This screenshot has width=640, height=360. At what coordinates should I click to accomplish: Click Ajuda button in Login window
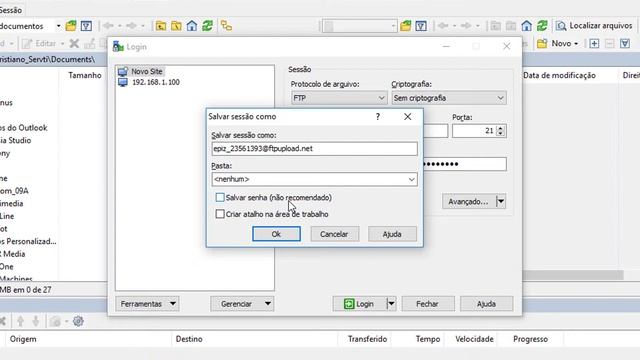[x=487, y=304]
